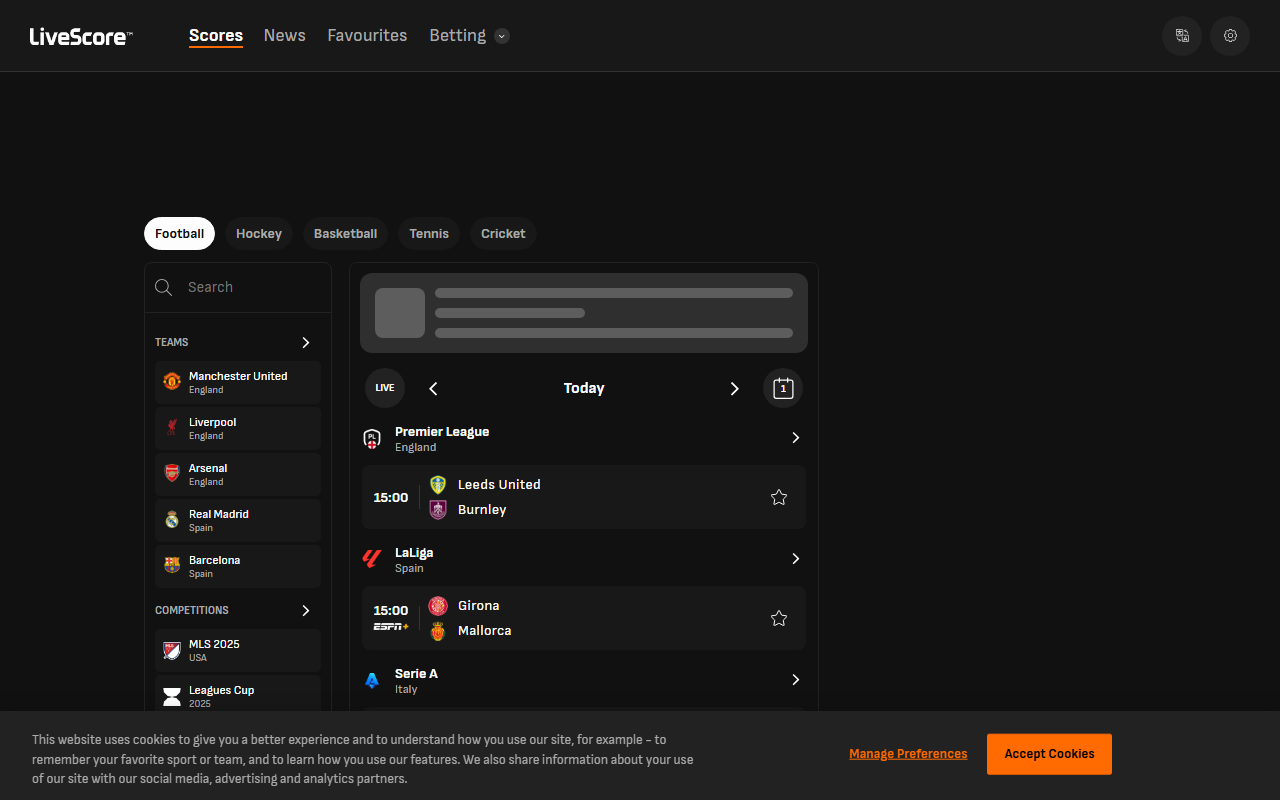This screenshot has width=1280, height=800.
Task: Click the Today date label
Action: point(584,388)
